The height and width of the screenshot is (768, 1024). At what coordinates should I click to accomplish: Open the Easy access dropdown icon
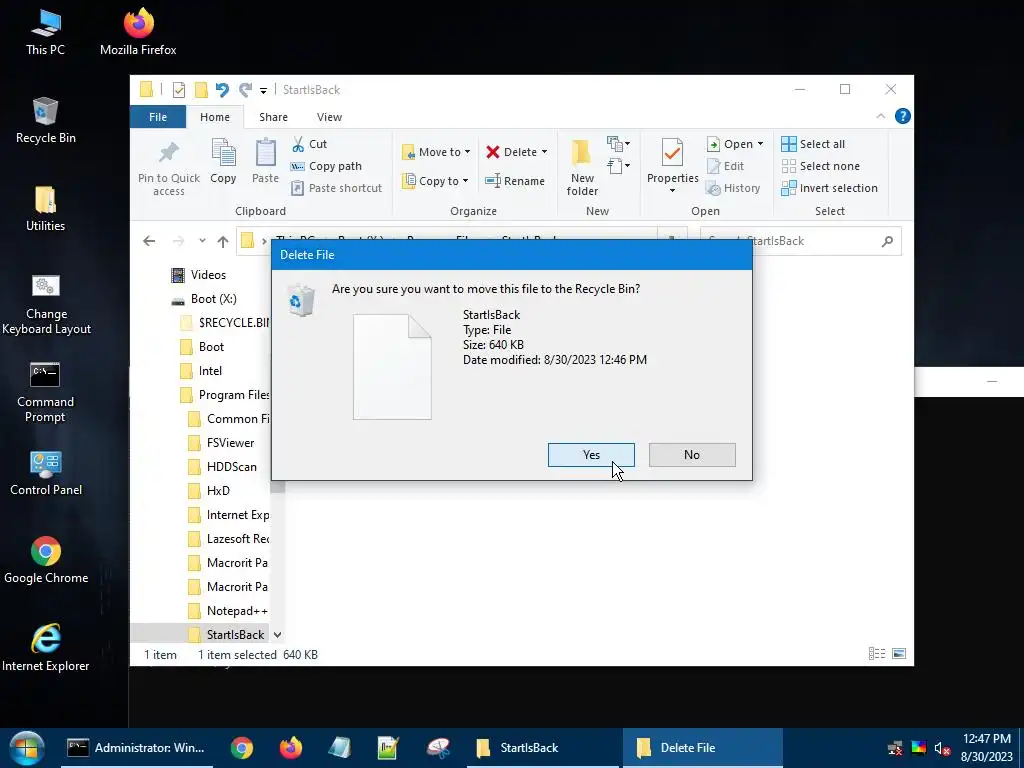tap(618, 166)
